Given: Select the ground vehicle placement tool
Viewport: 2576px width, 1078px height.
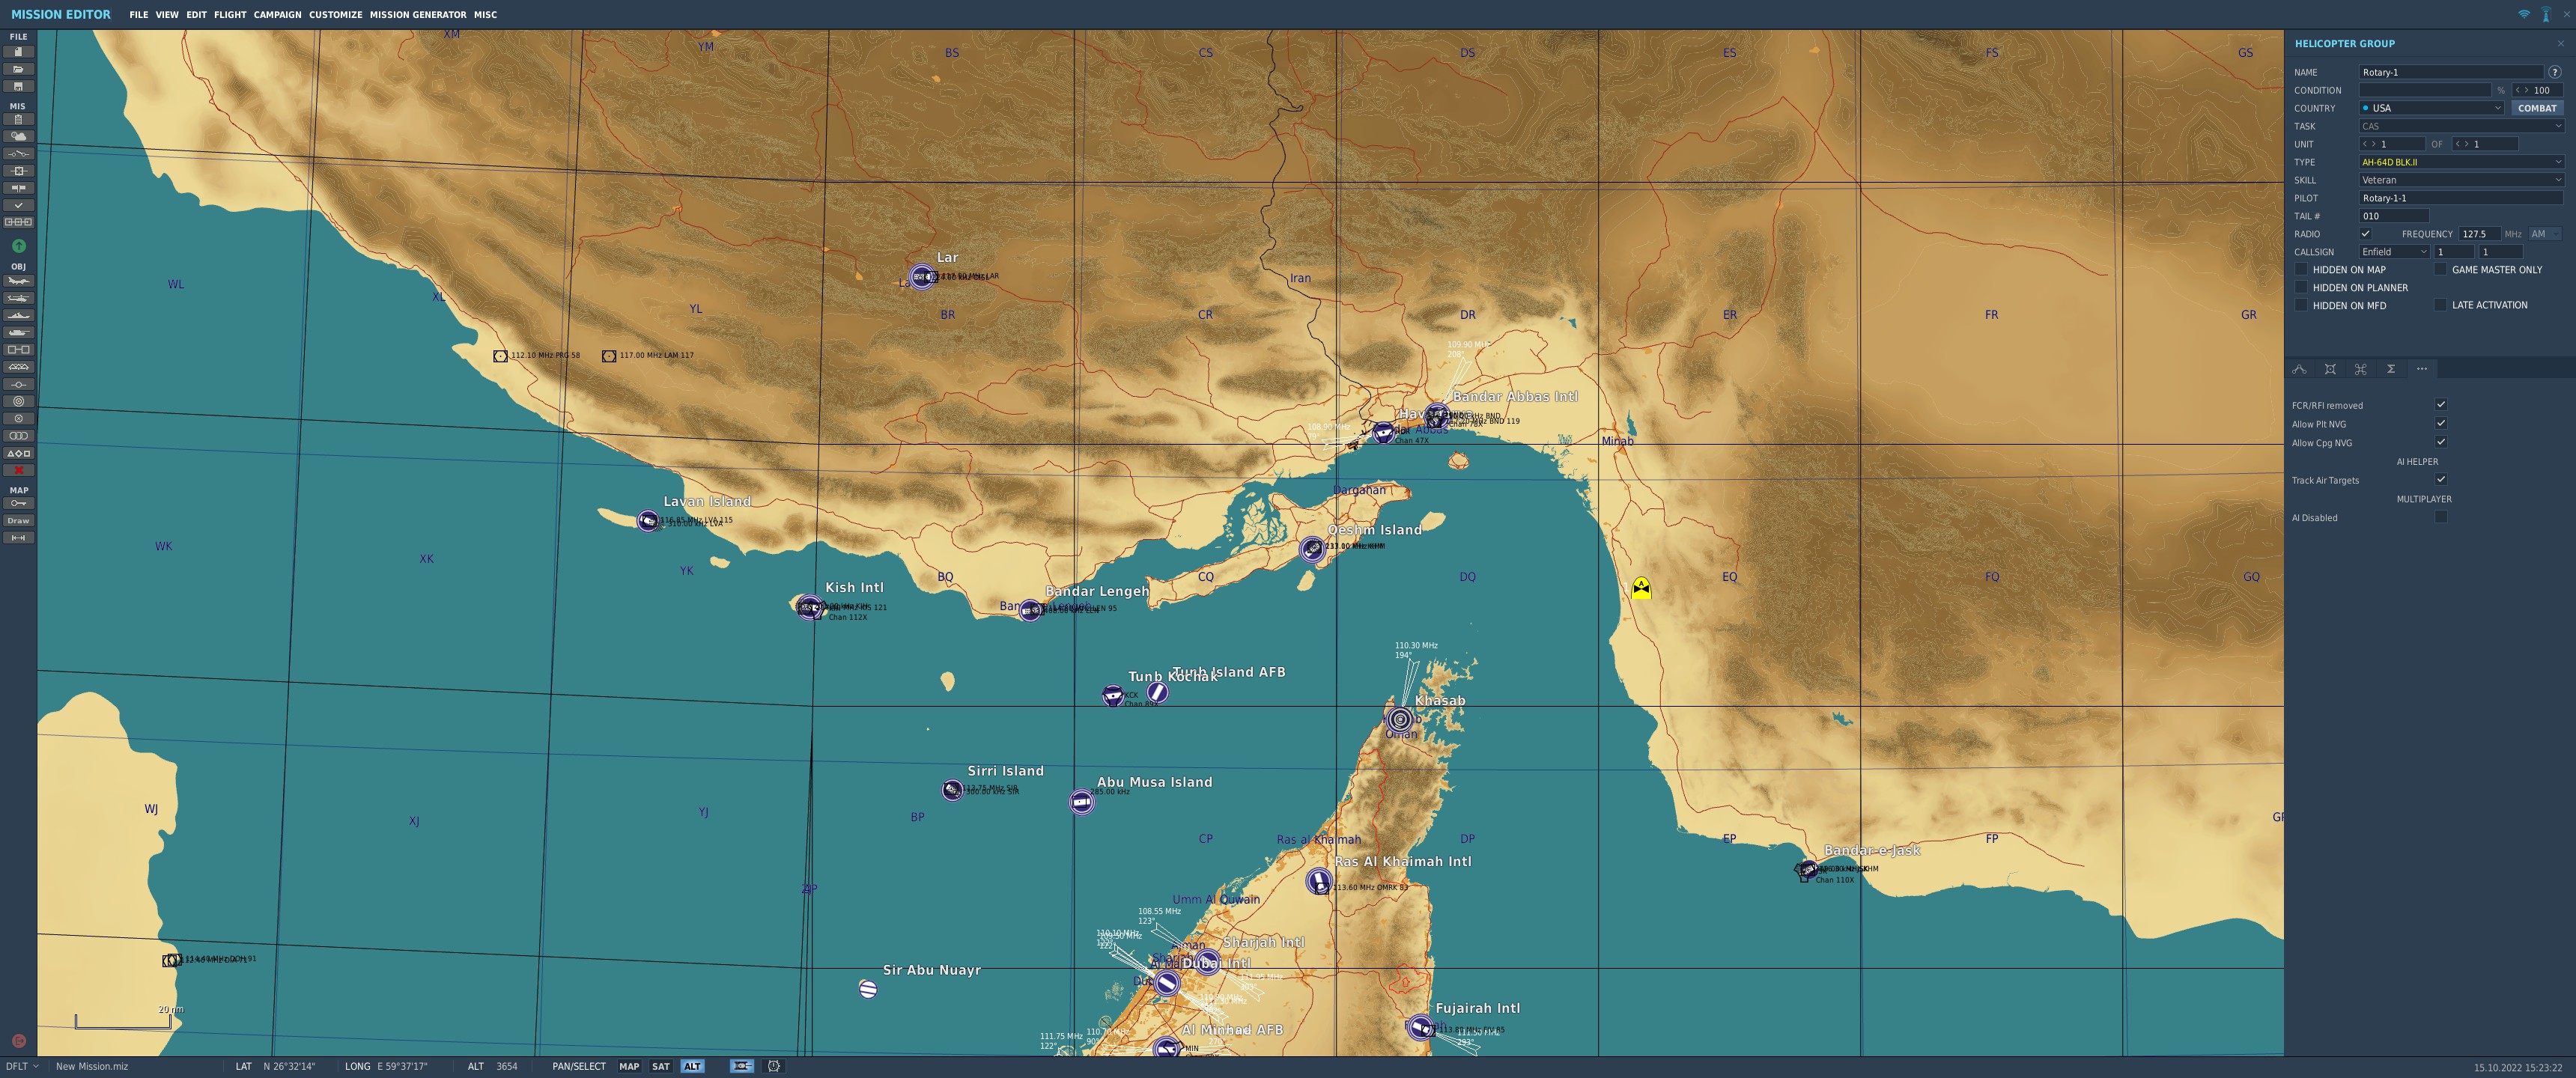Looking at the screenshot, I should [x=18, y=330].
